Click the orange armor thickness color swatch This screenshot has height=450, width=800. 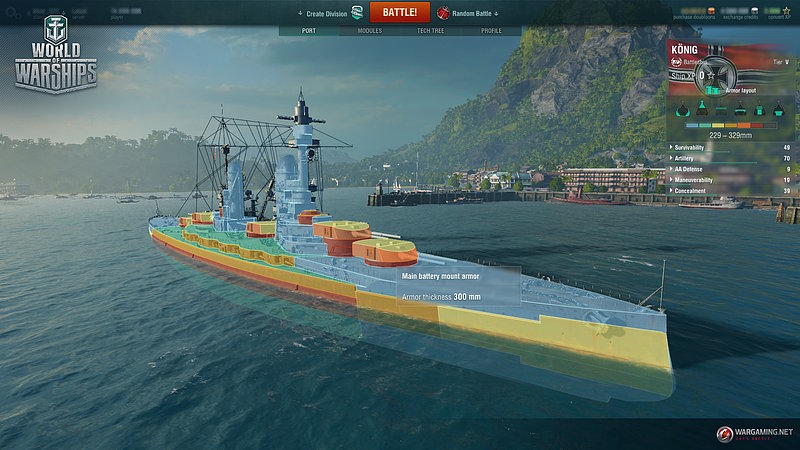pos(744,125)
